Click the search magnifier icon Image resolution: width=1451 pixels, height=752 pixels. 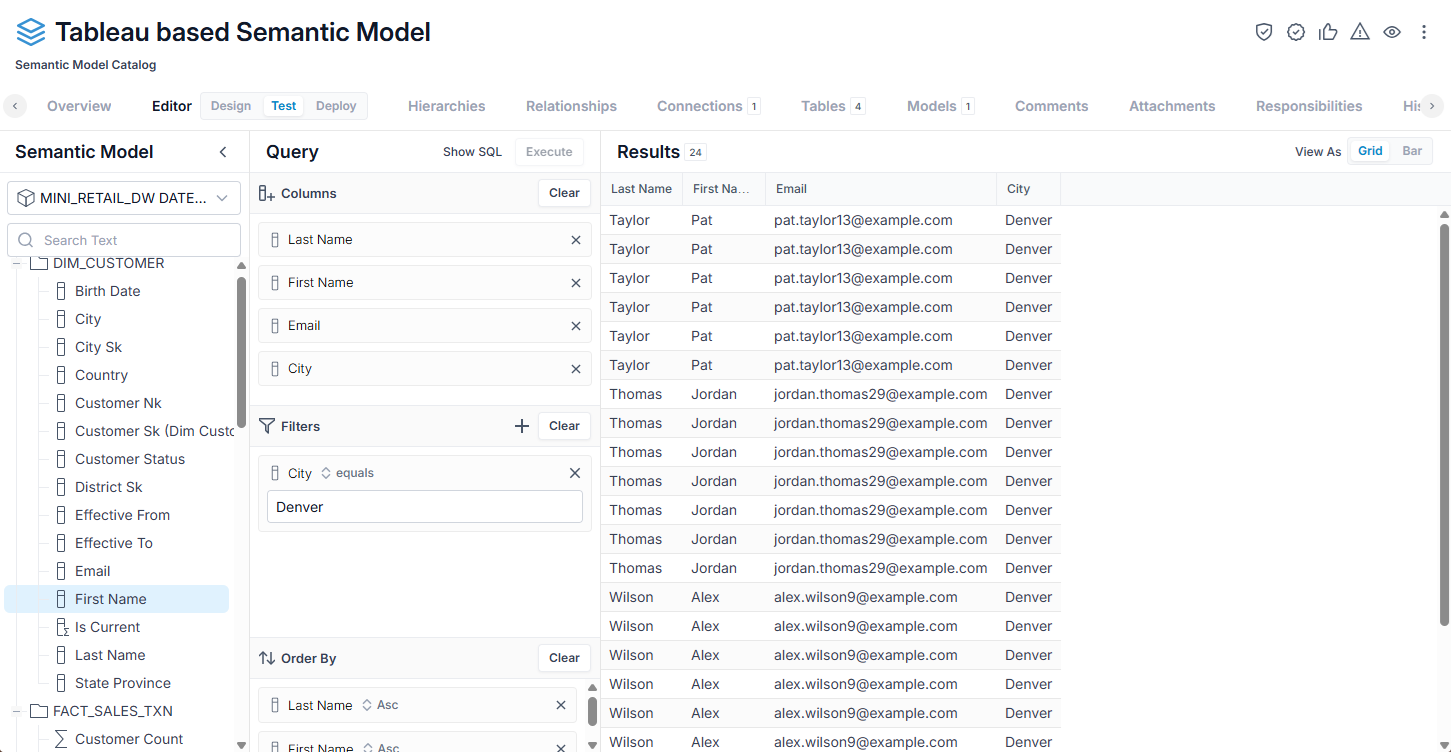click(x=27, y=240)
